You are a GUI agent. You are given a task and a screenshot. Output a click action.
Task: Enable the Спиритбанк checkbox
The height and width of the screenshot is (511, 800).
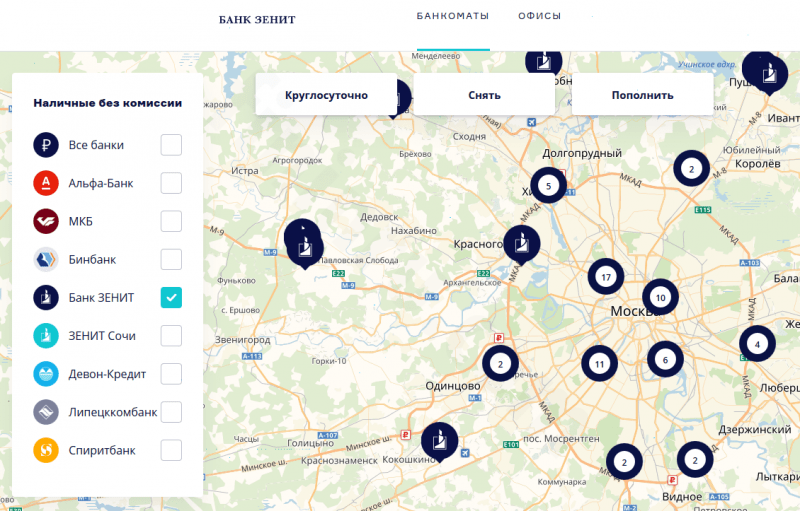tap(171, 450)
